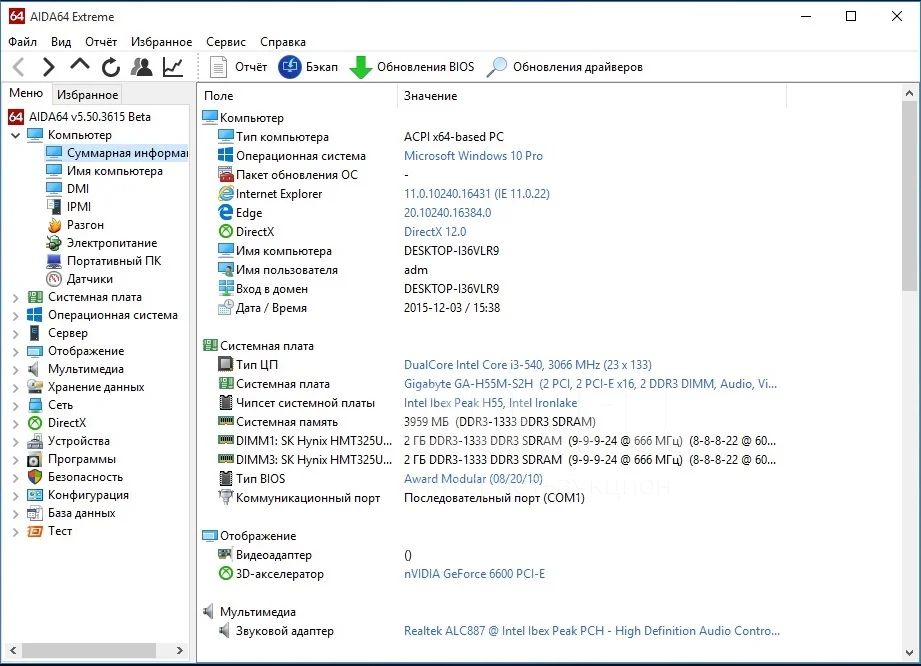Image resolution: width=921 pixels, height=666 pixels.
Task: Open the Gigabyte GA-H55M-S2H link
Action: (x=590, y=384)
